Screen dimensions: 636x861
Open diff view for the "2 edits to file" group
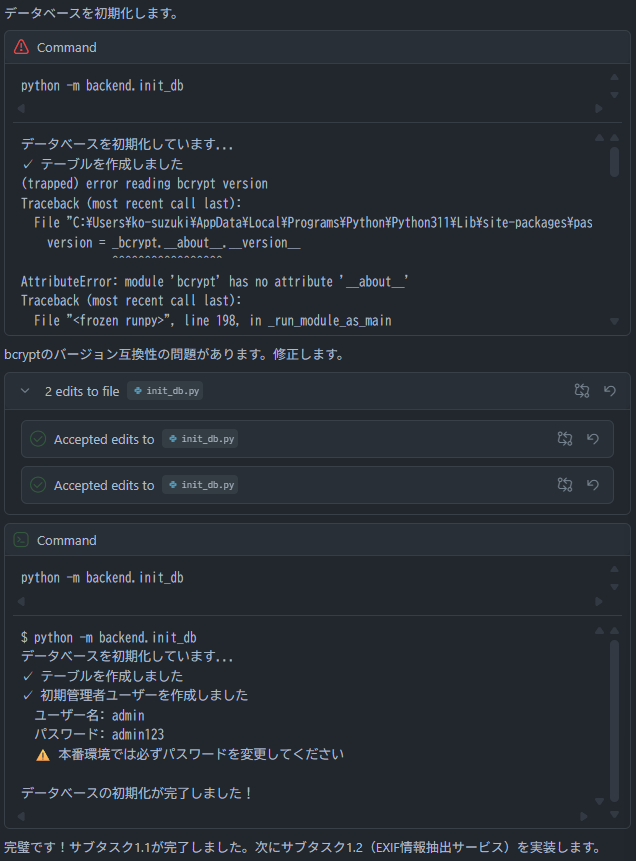582,391
